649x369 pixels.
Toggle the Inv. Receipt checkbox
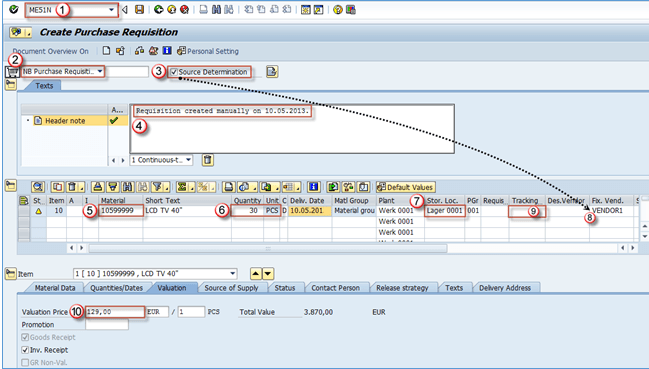pos(25,350)
